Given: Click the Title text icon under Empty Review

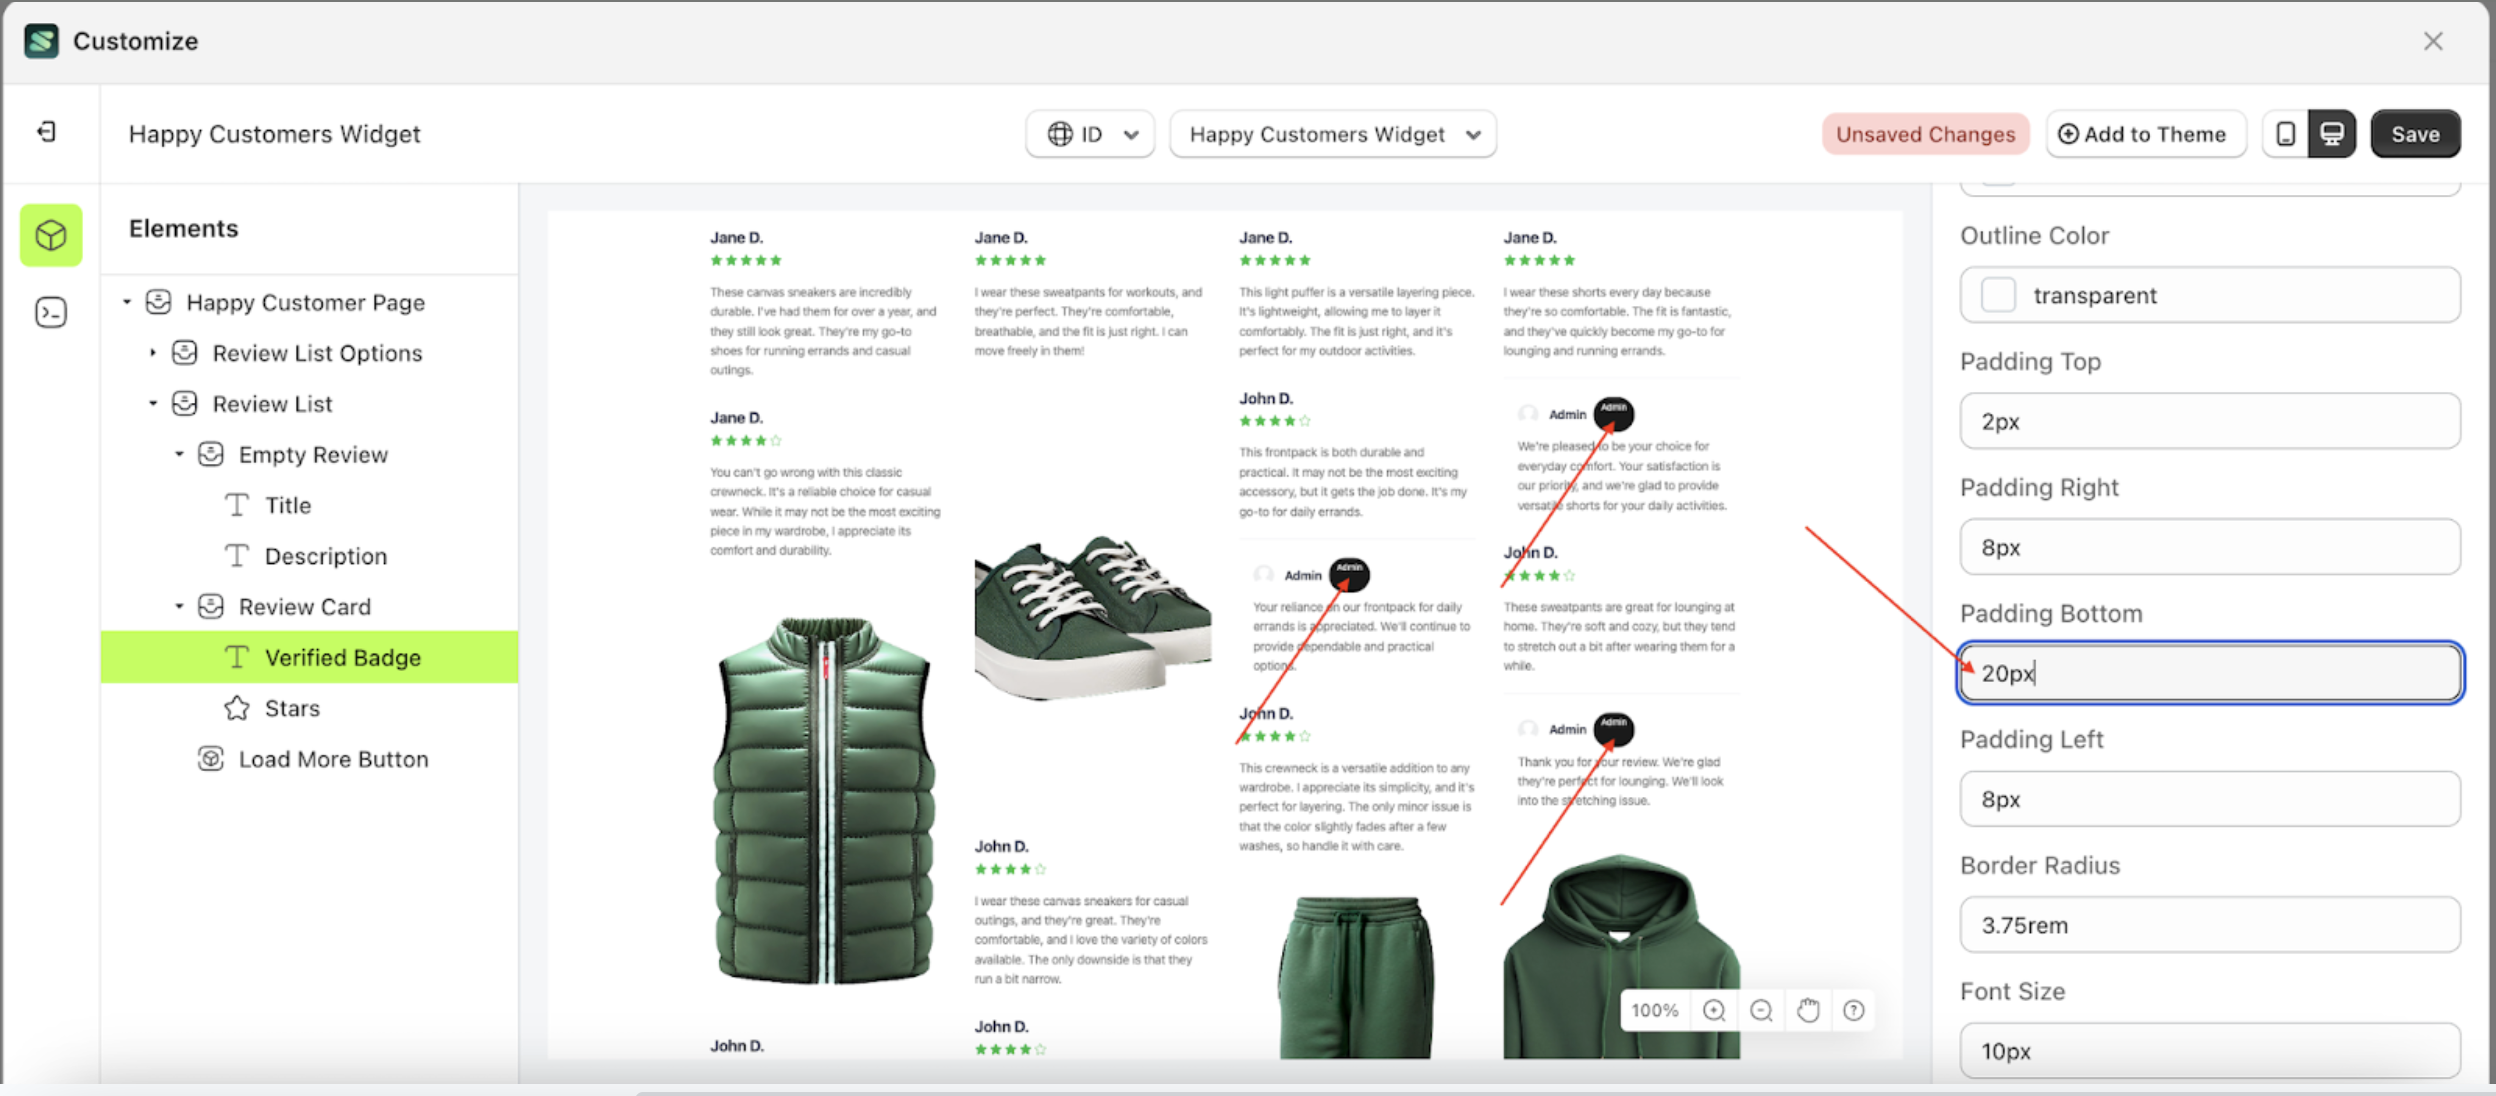Looking at the screenshot, I should [x=236, y=505].
